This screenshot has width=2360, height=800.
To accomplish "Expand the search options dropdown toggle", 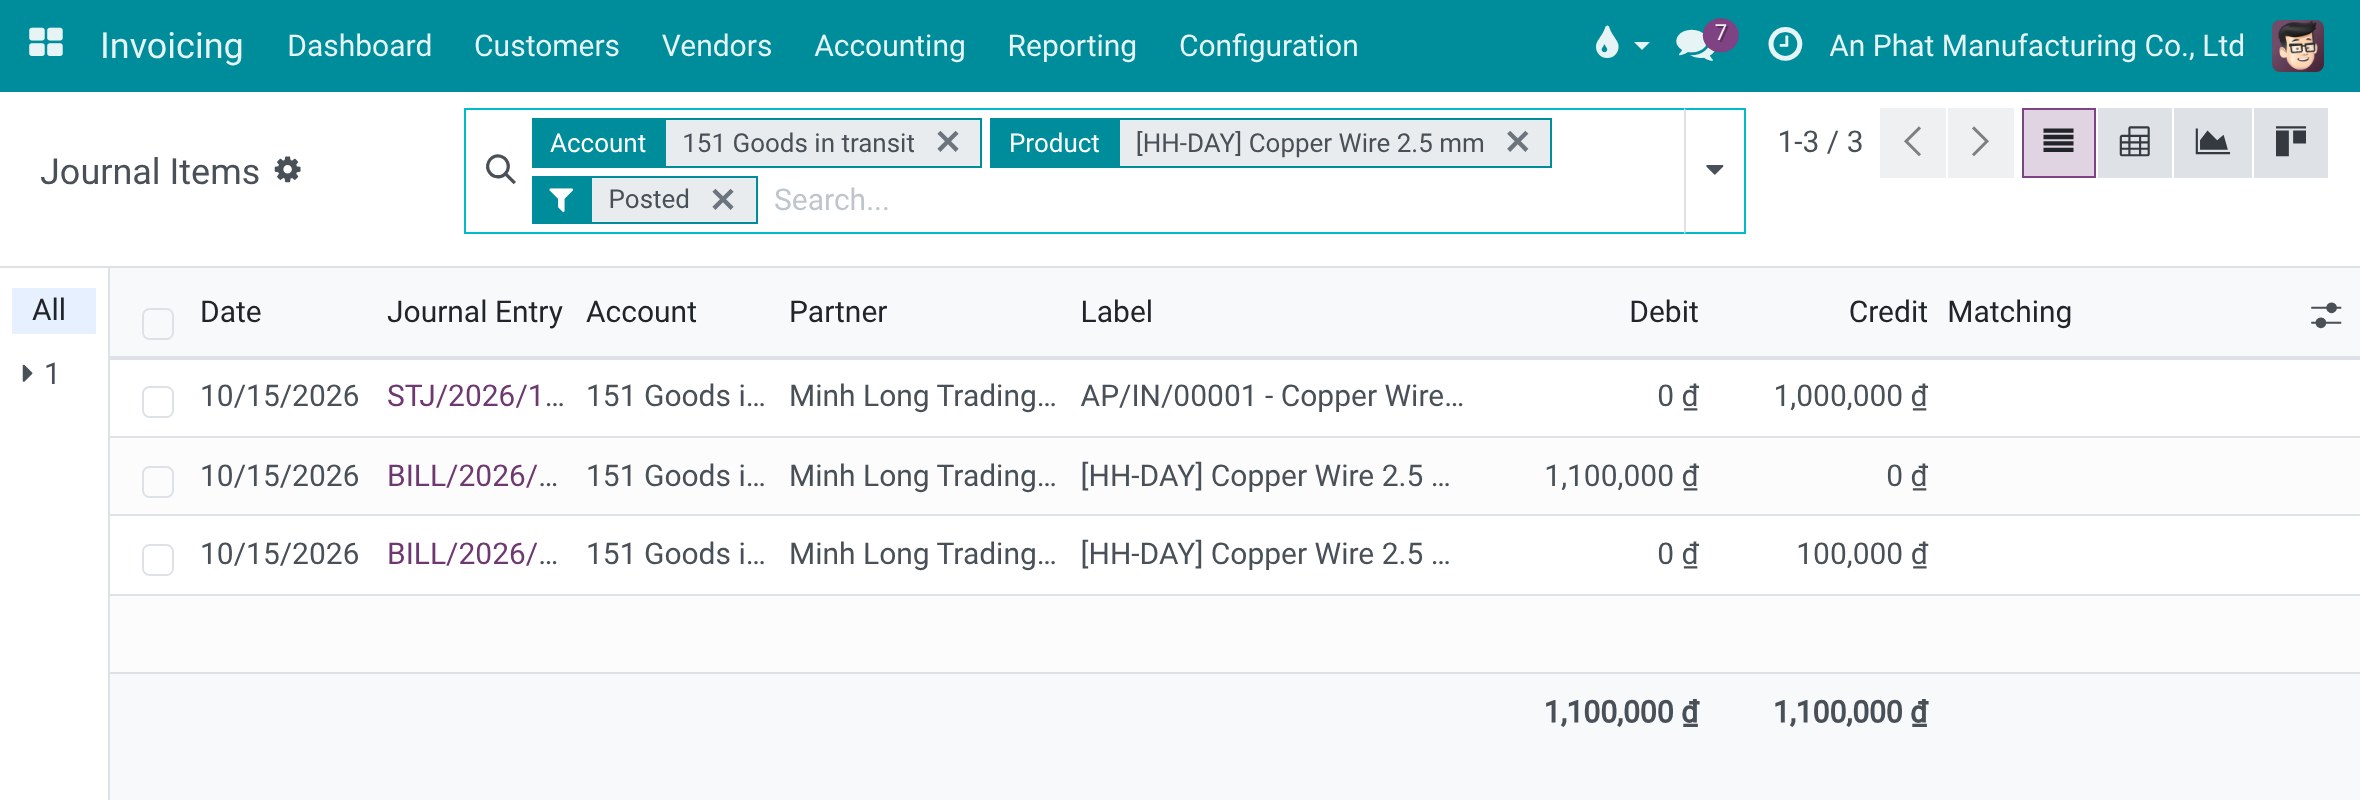I will pyautogui.click(x=1715, y=170).
